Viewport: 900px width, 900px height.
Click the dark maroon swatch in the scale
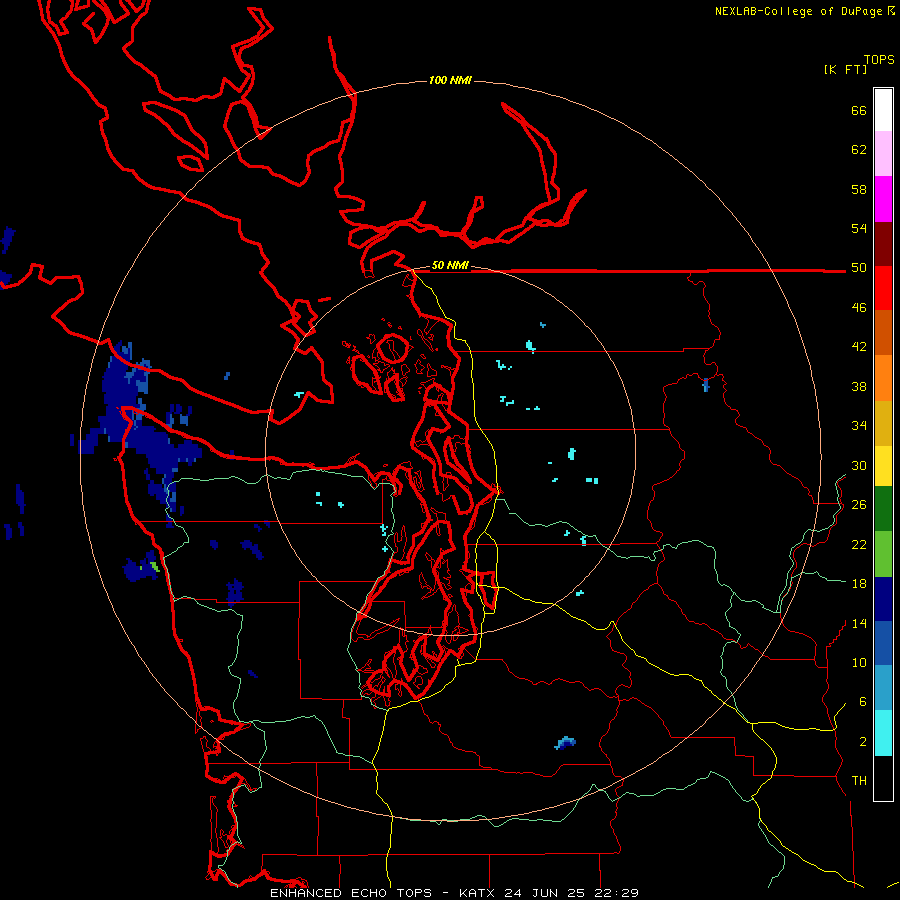[x=883, y=244]
